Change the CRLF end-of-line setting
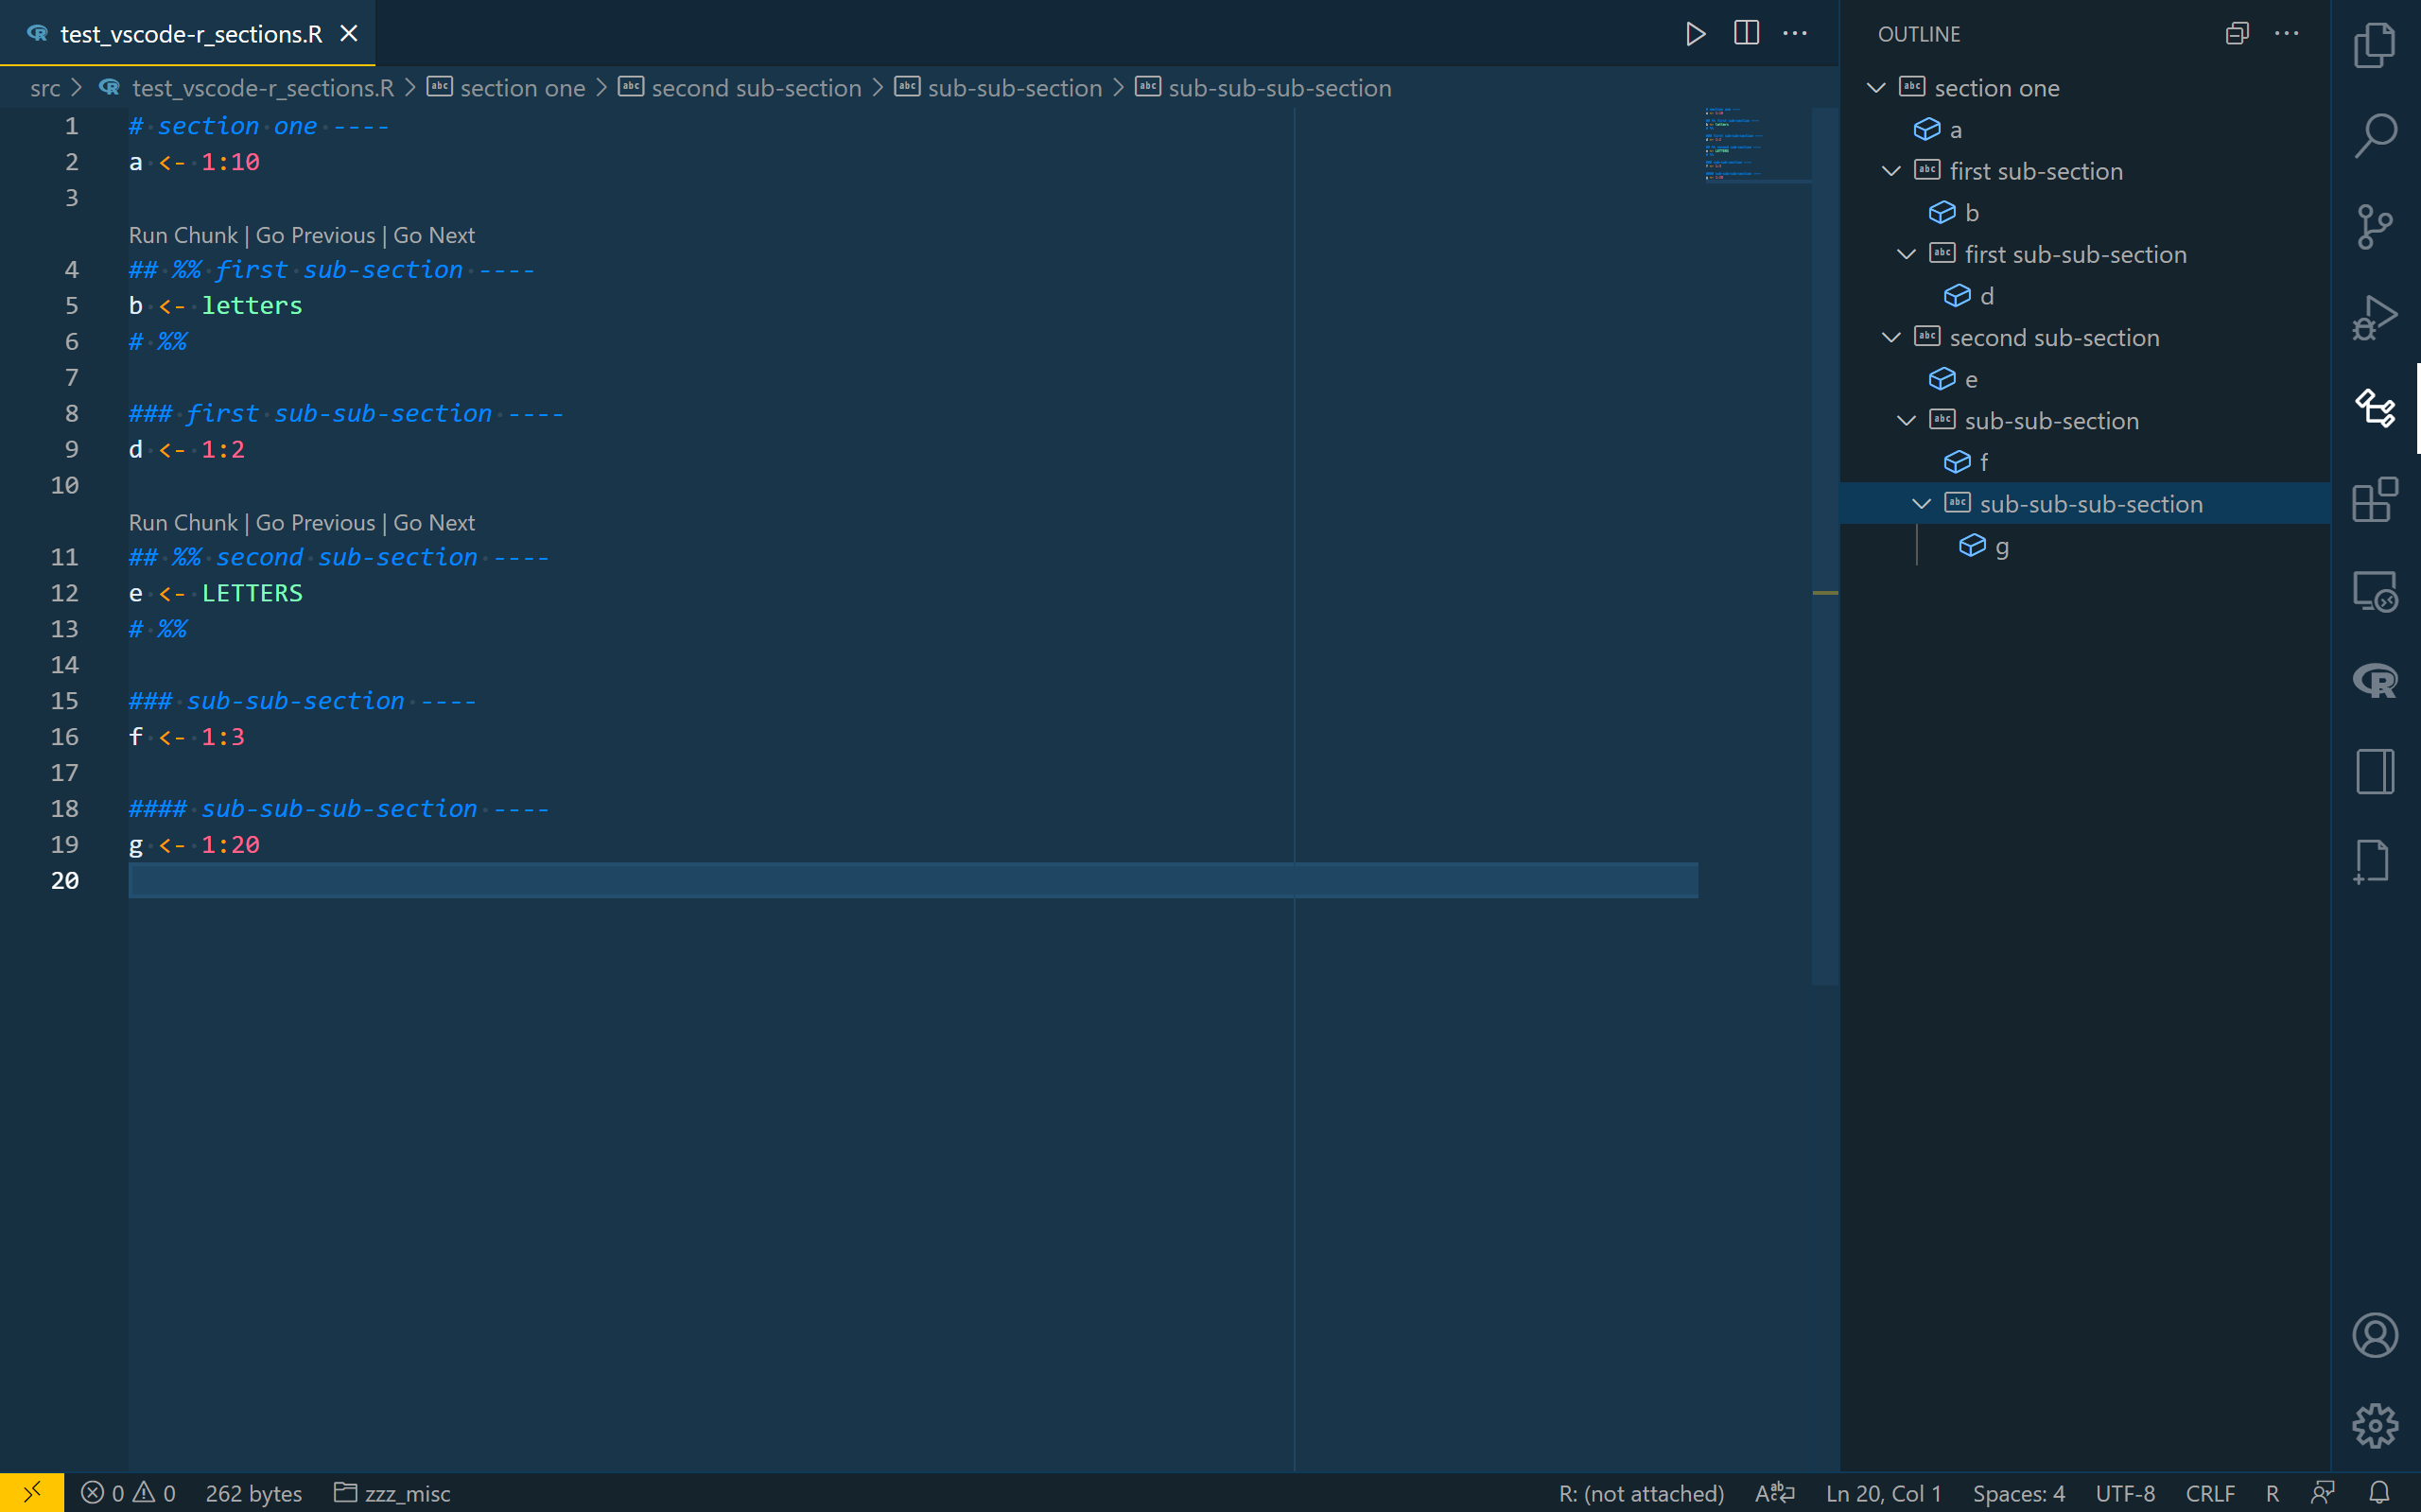Viewport: 2421px width, 1512px height. point(2209,1493)
